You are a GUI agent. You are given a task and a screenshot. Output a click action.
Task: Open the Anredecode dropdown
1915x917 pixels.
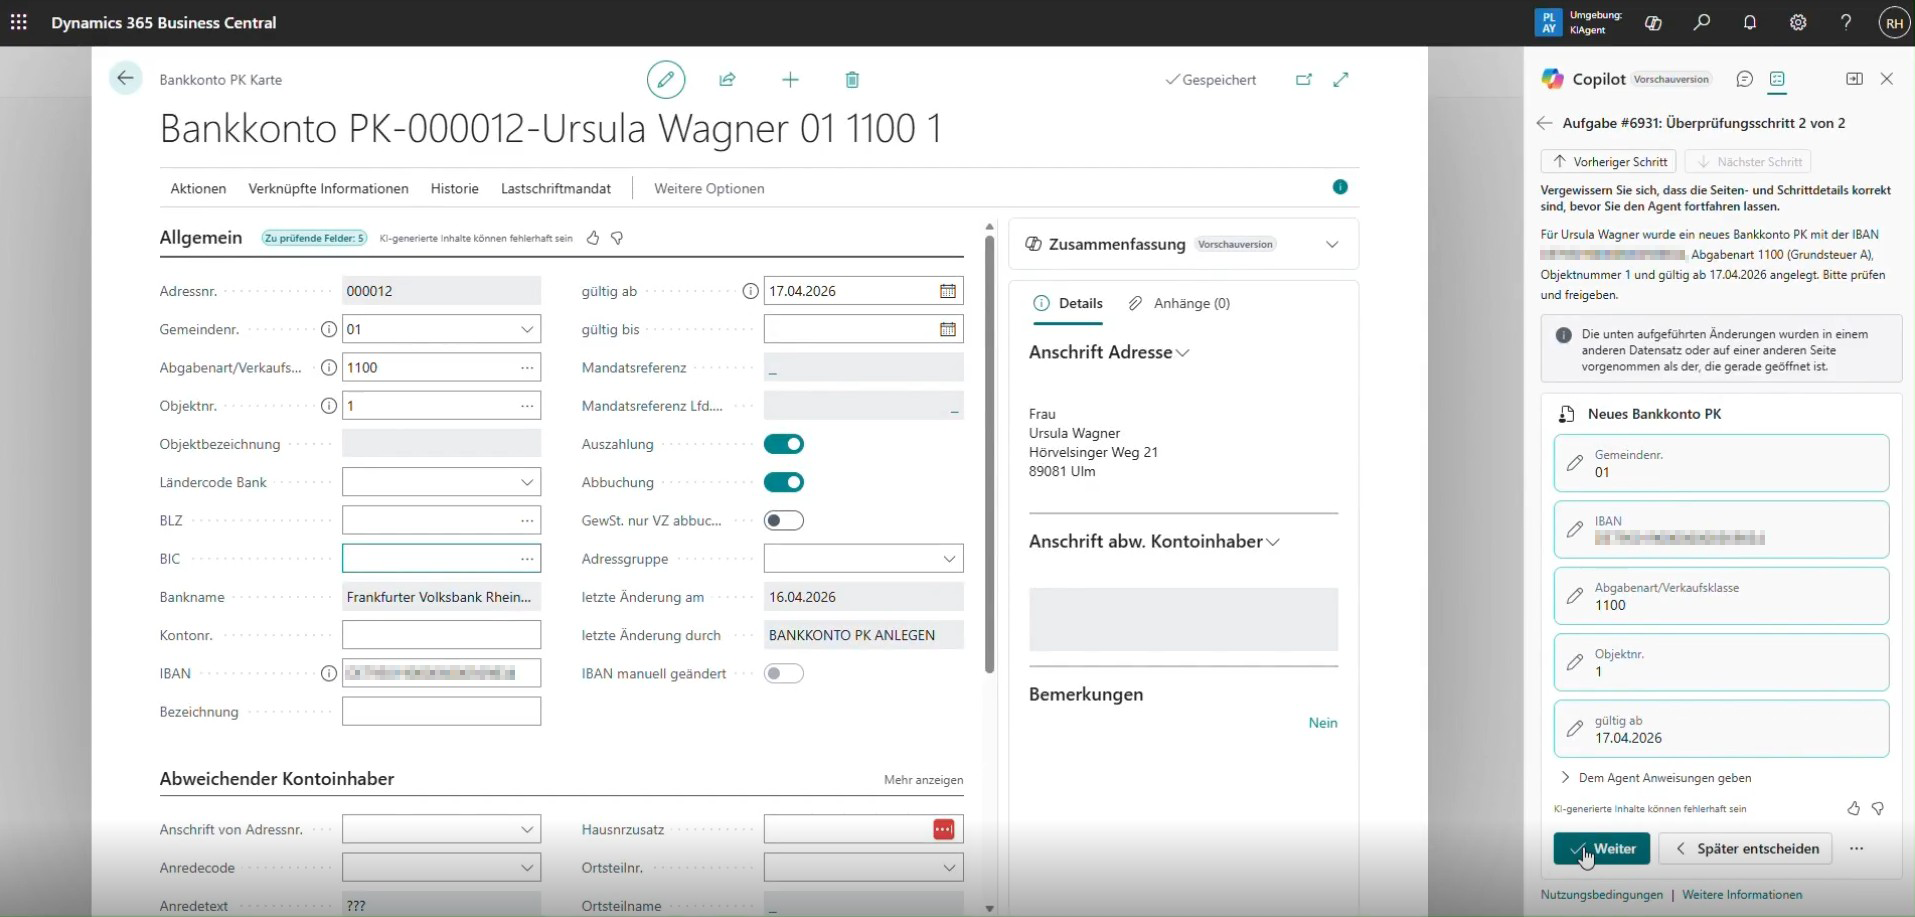click(x=527, y=867)
